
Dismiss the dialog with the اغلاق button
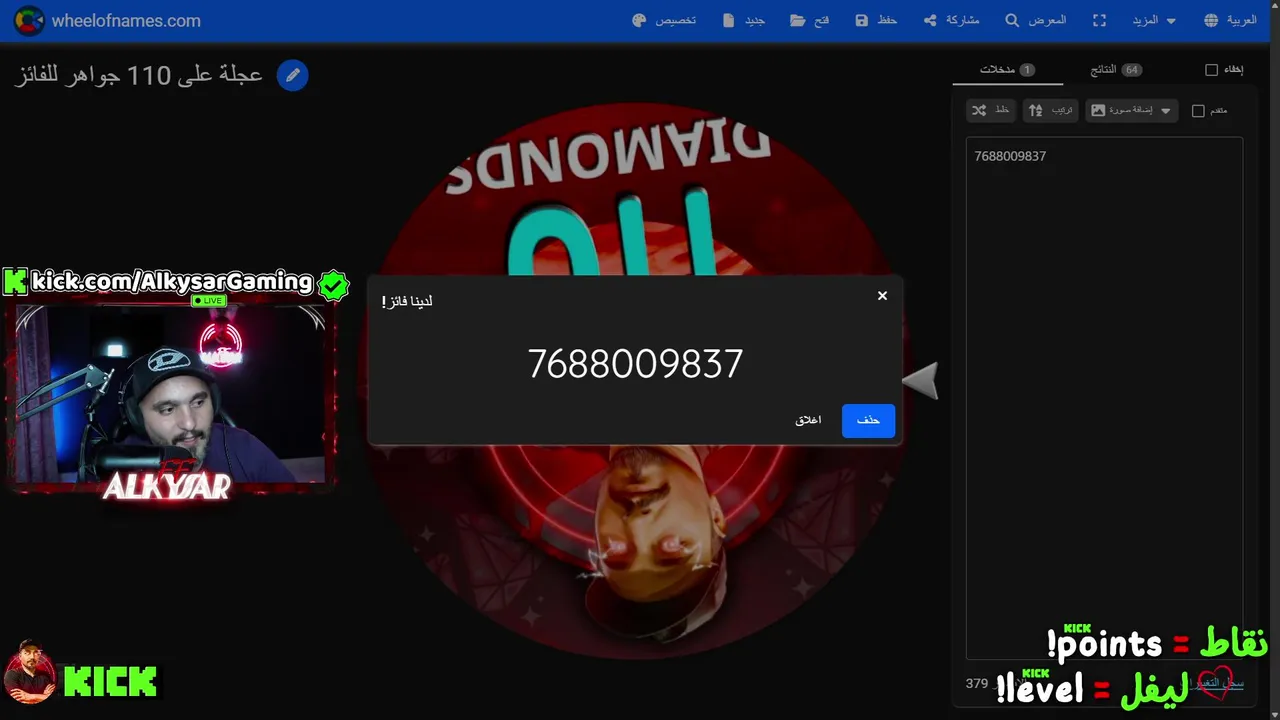point(808,420)
